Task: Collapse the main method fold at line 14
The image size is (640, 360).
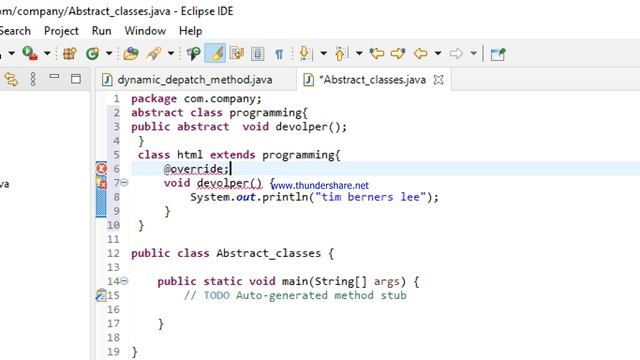Action: pyautogui.click(x=124, y=281)
